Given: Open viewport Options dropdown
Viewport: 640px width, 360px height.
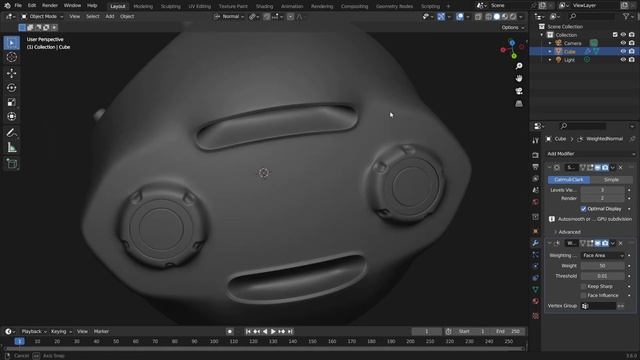Looking at the screenshot, I should [513, 27].
